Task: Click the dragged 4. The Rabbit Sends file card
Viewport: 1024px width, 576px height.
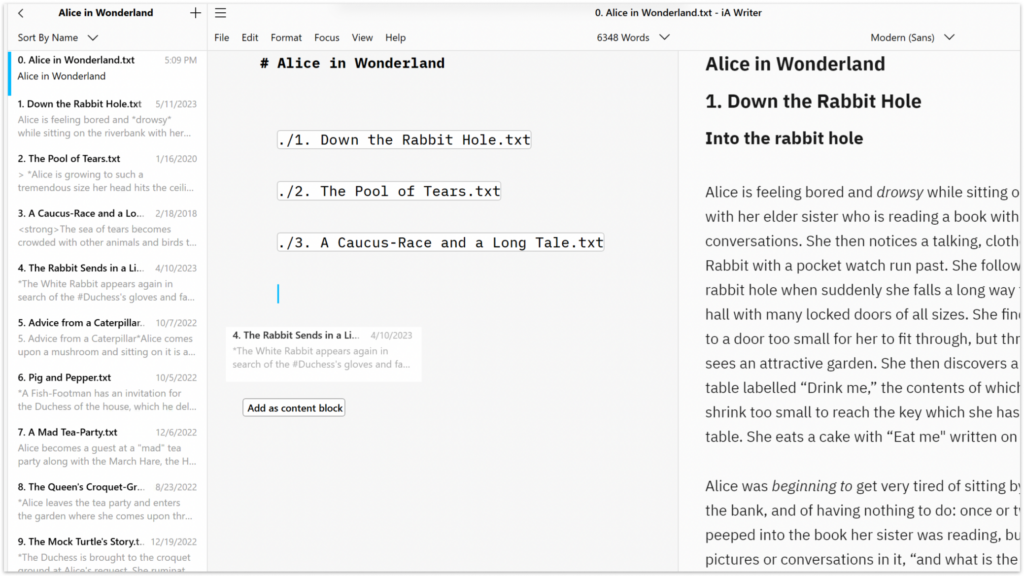Action: click(323, 353)
